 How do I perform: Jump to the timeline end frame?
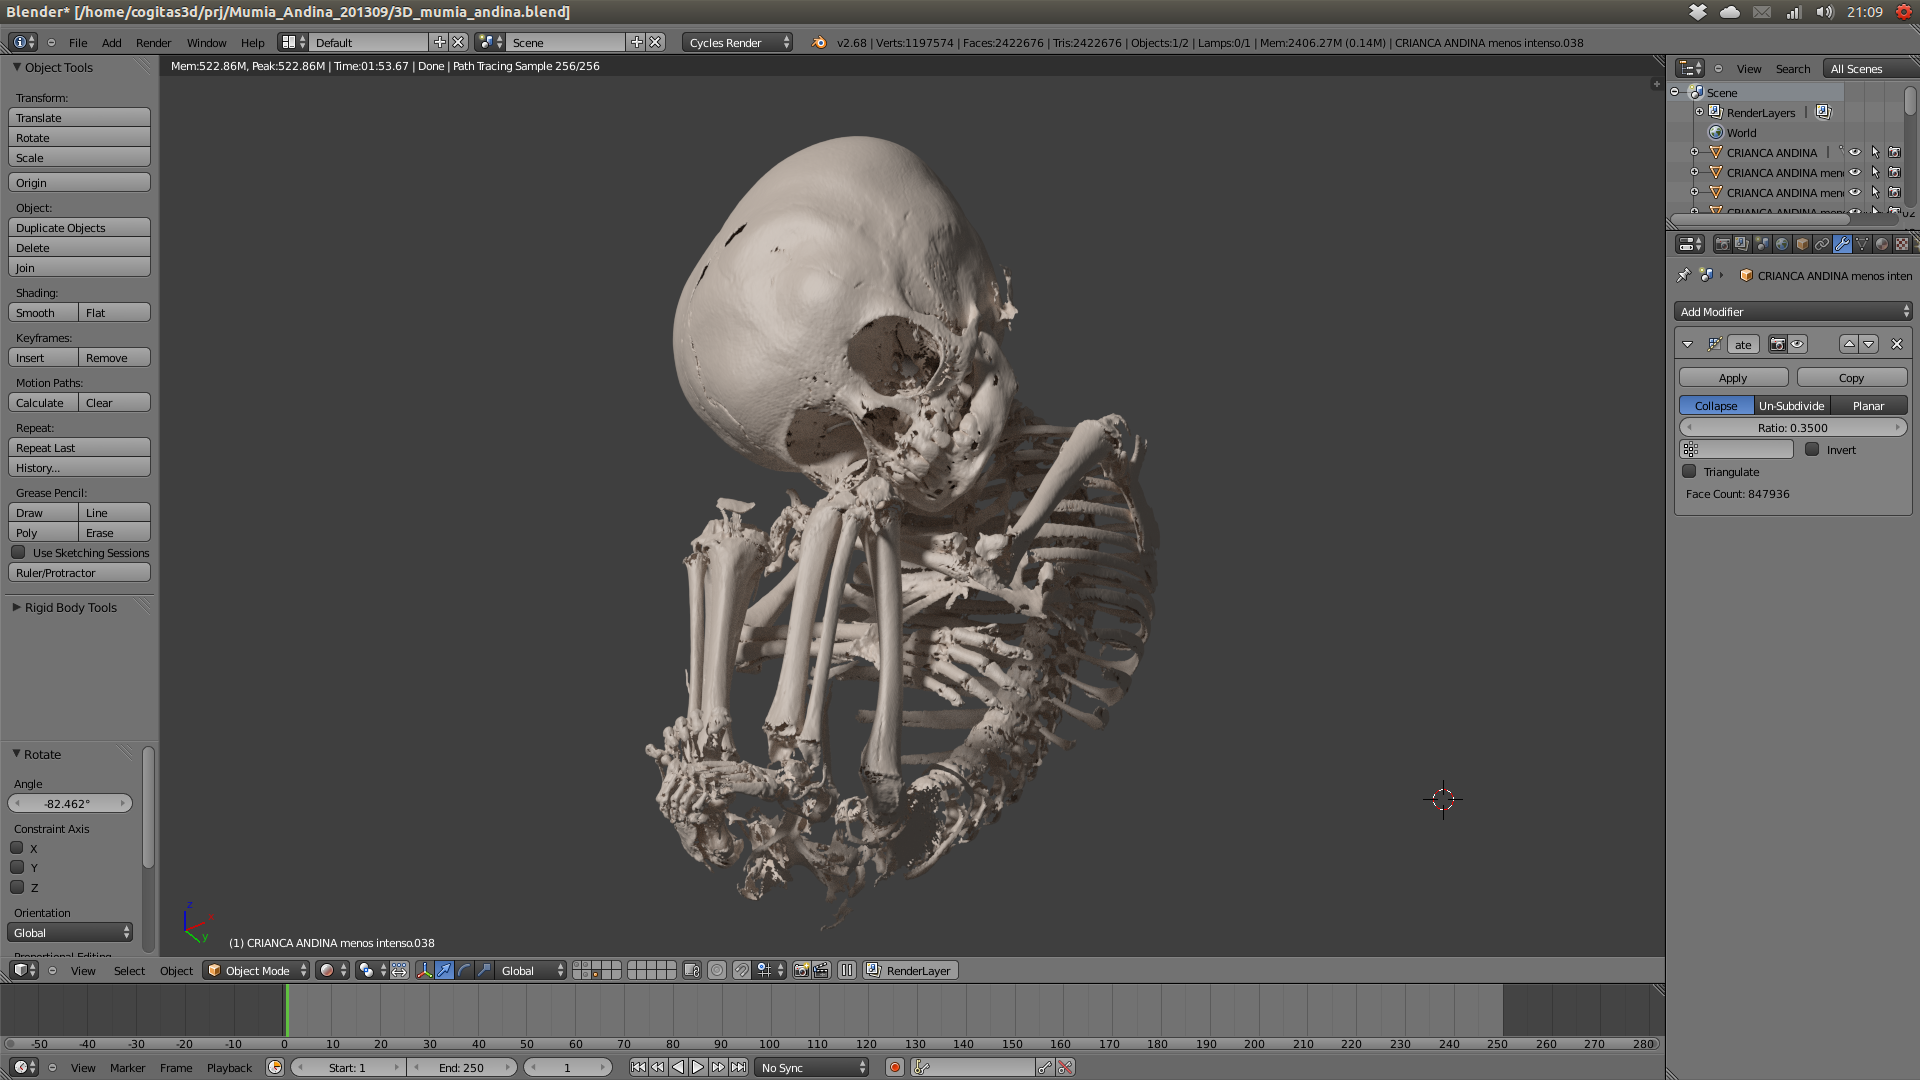point(738,1067)
